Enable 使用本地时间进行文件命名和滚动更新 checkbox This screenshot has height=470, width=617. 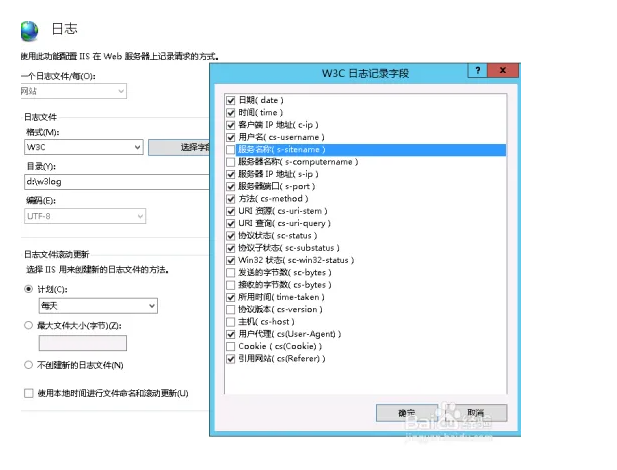tap(29, 393)
